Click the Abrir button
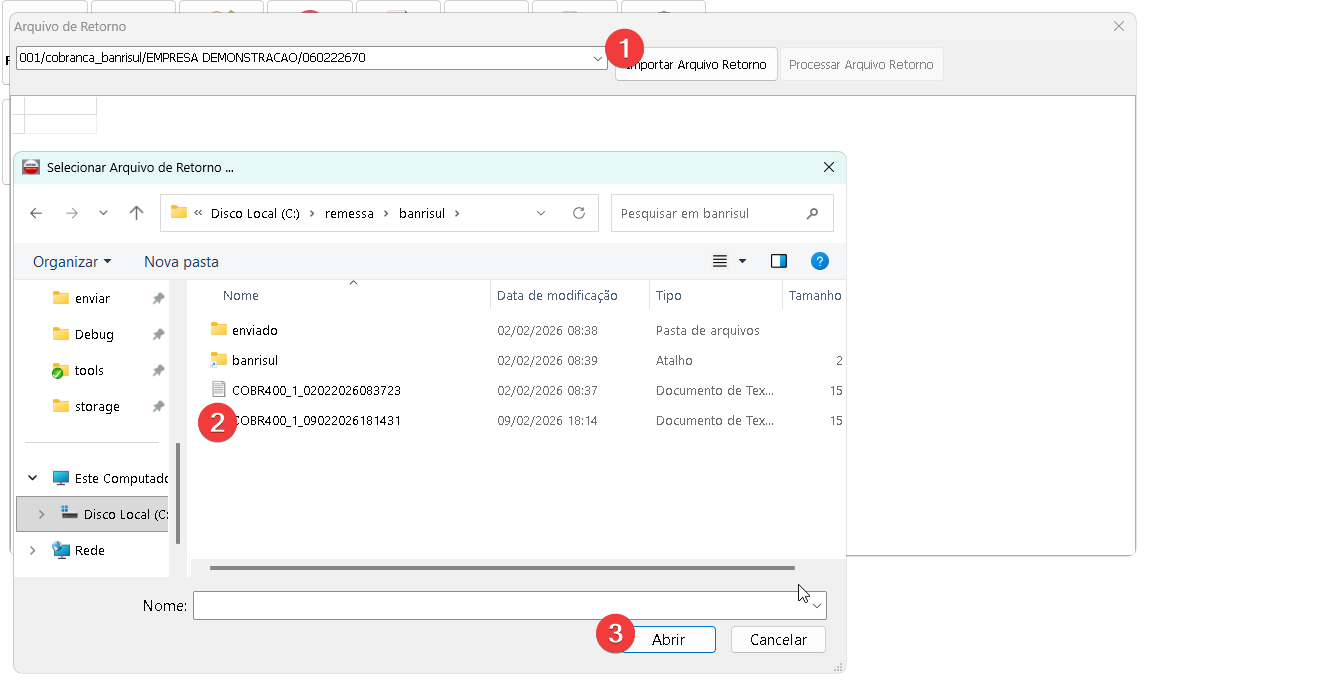The width and height of the screenshot is (1332, 693). point(668,639)
